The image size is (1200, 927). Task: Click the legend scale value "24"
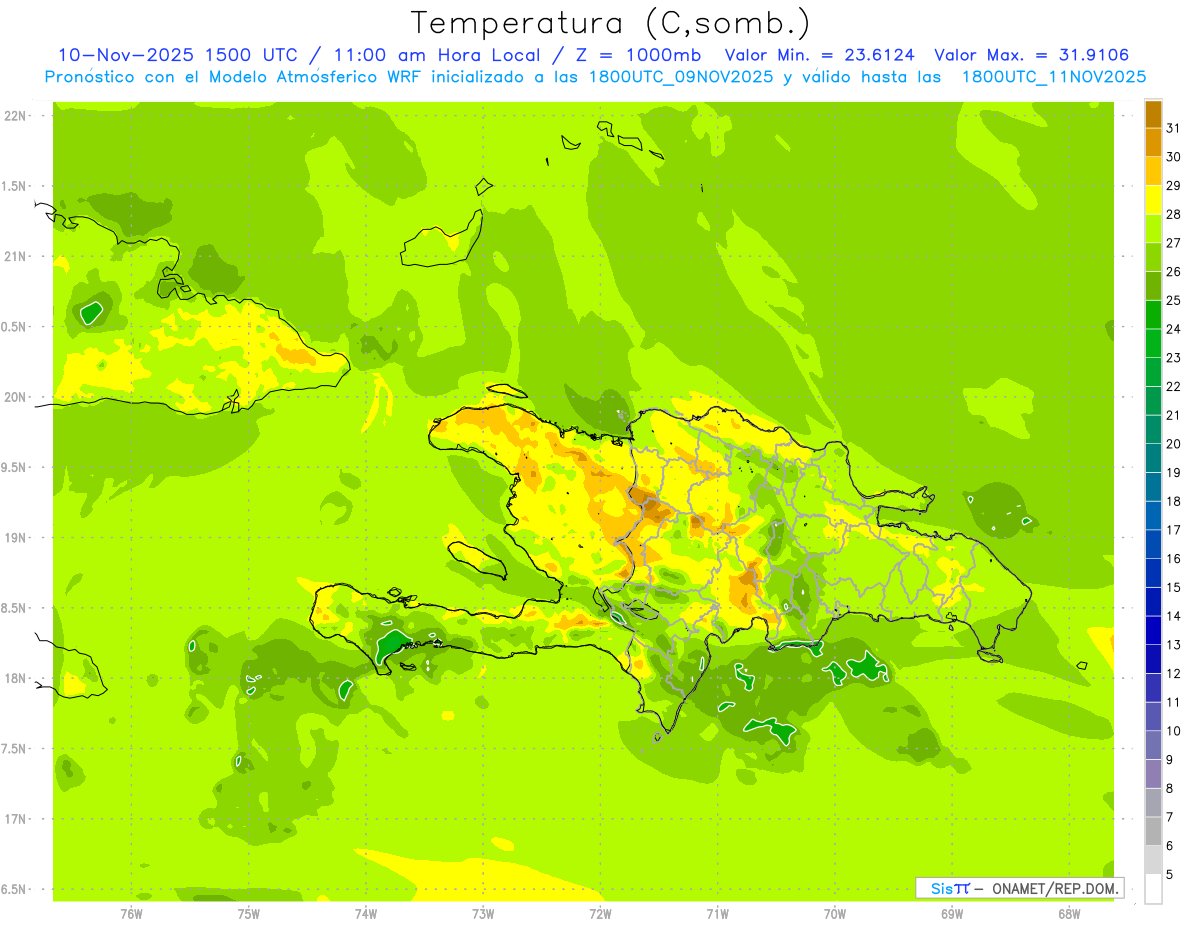click(1174, 329)
